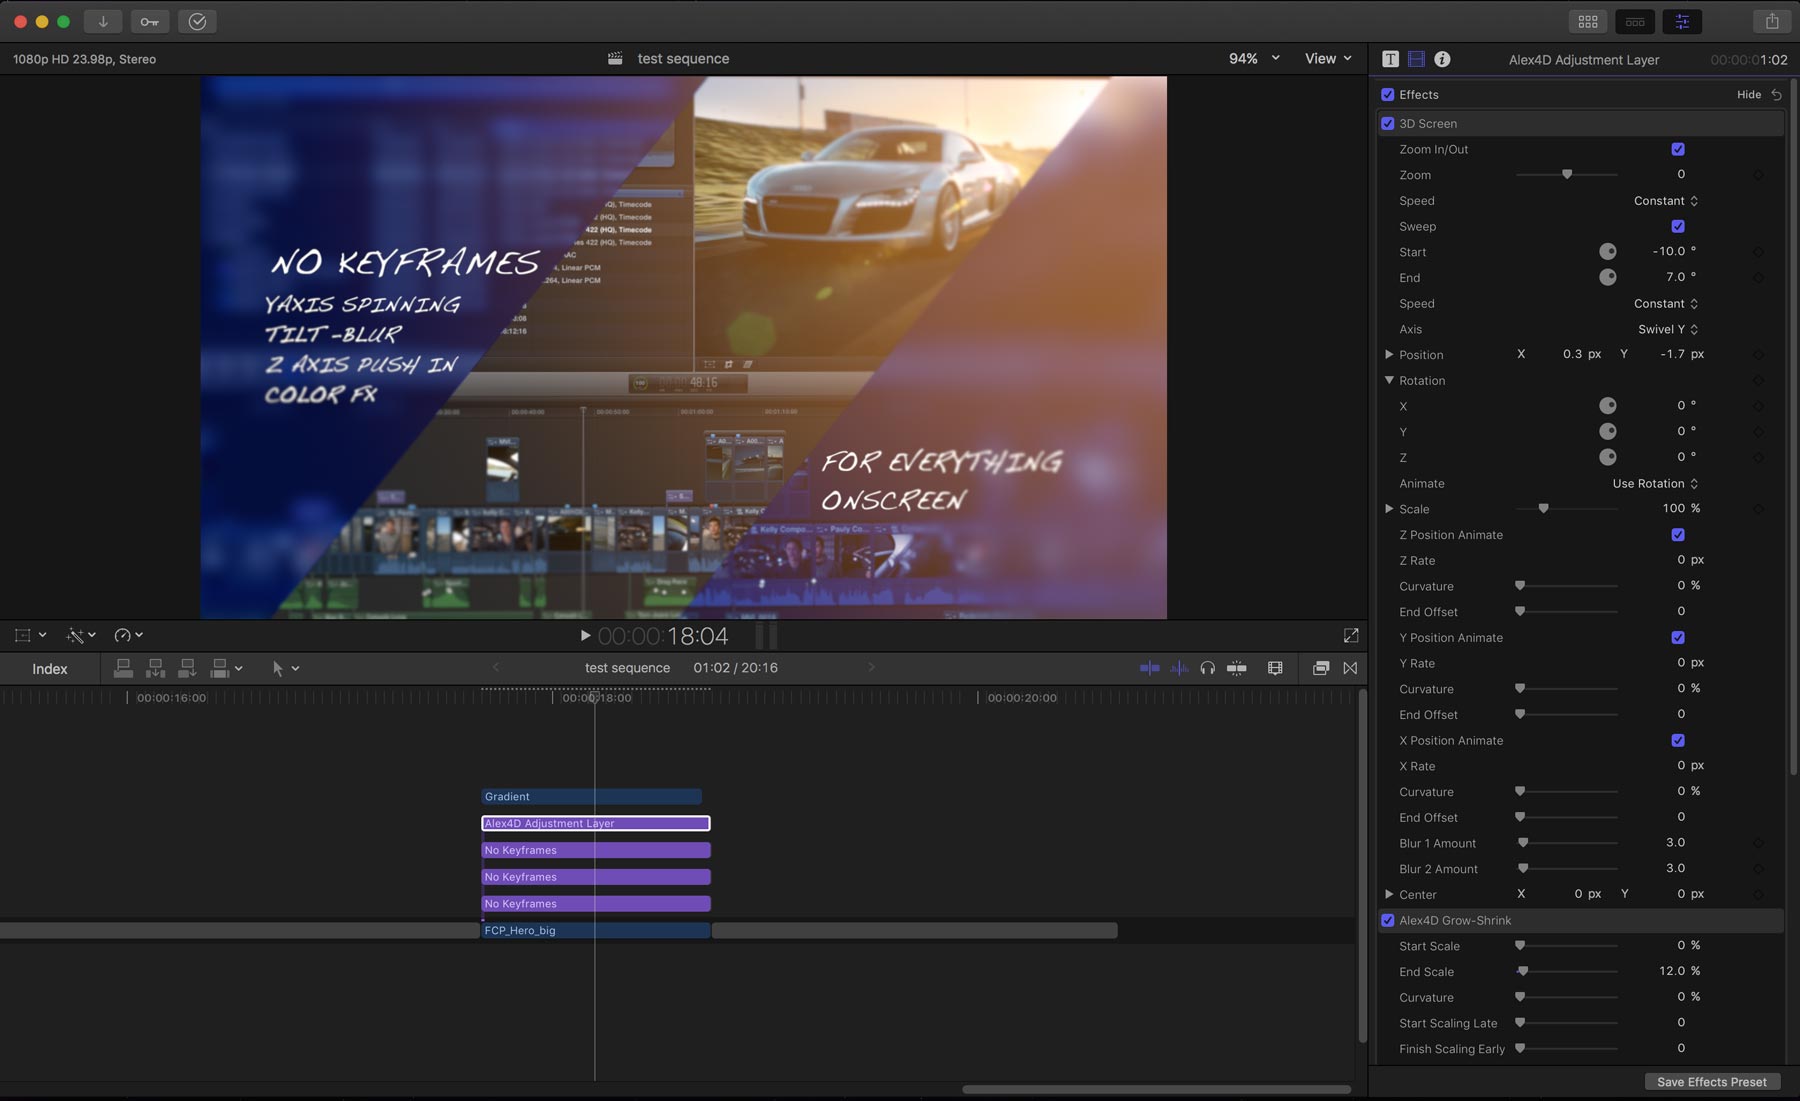Click the Overwrite clip edit icon
This screenshot has width=1800, height=1101.
coord(220,668)
